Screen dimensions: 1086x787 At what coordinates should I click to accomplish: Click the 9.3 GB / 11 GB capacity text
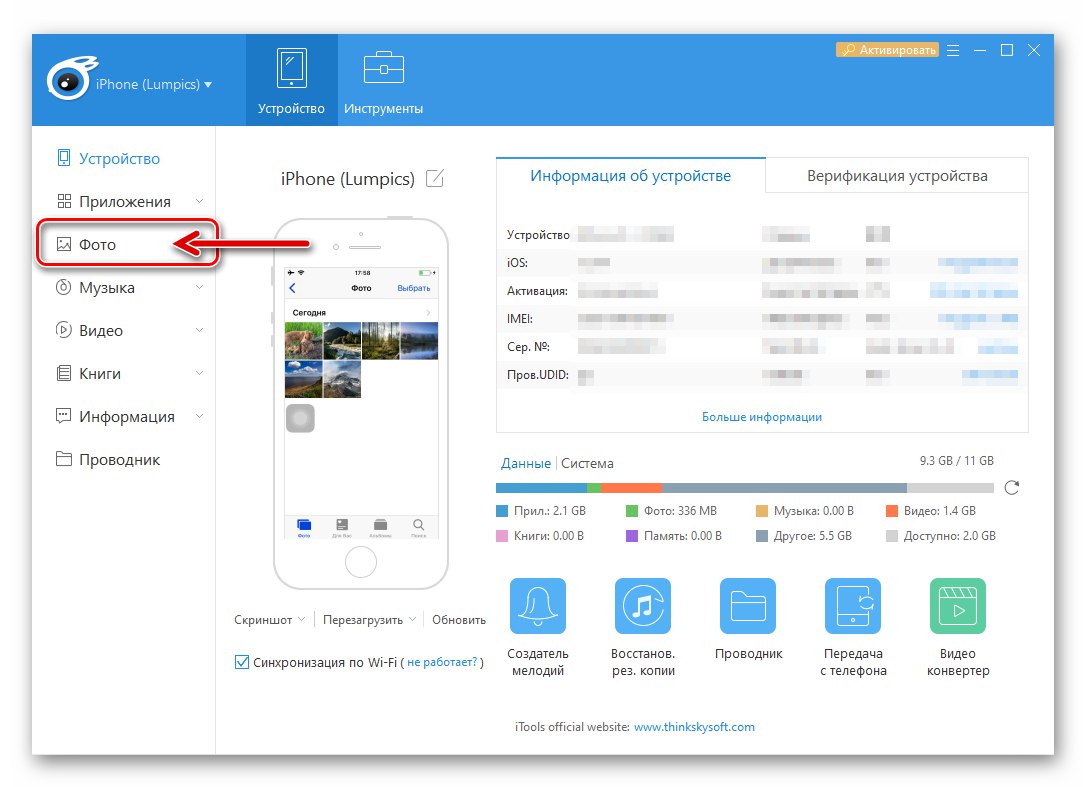click(x=956, y=461)
